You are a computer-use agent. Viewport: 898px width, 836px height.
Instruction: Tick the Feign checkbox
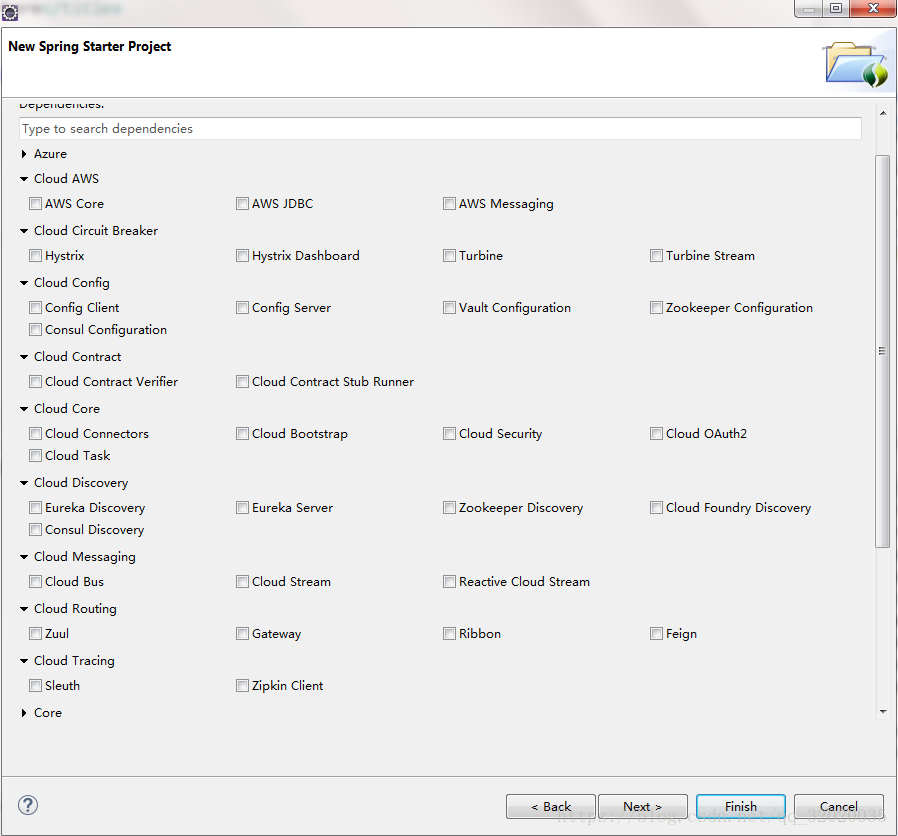(656, 633)
